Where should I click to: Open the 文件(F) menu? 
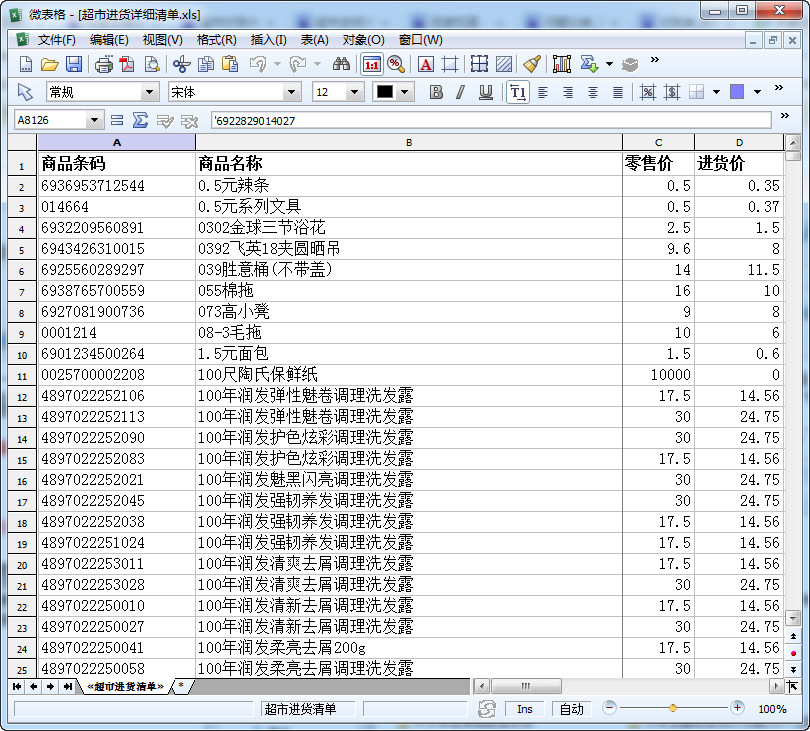(56, 40)
